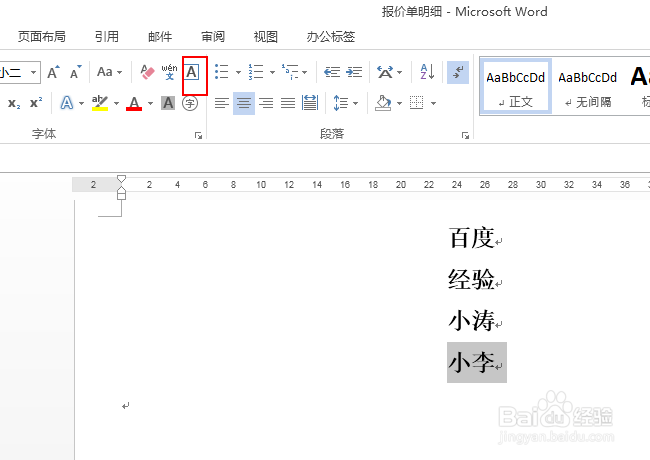
Task: Click the Borders icon
Action: pos(417,103)
